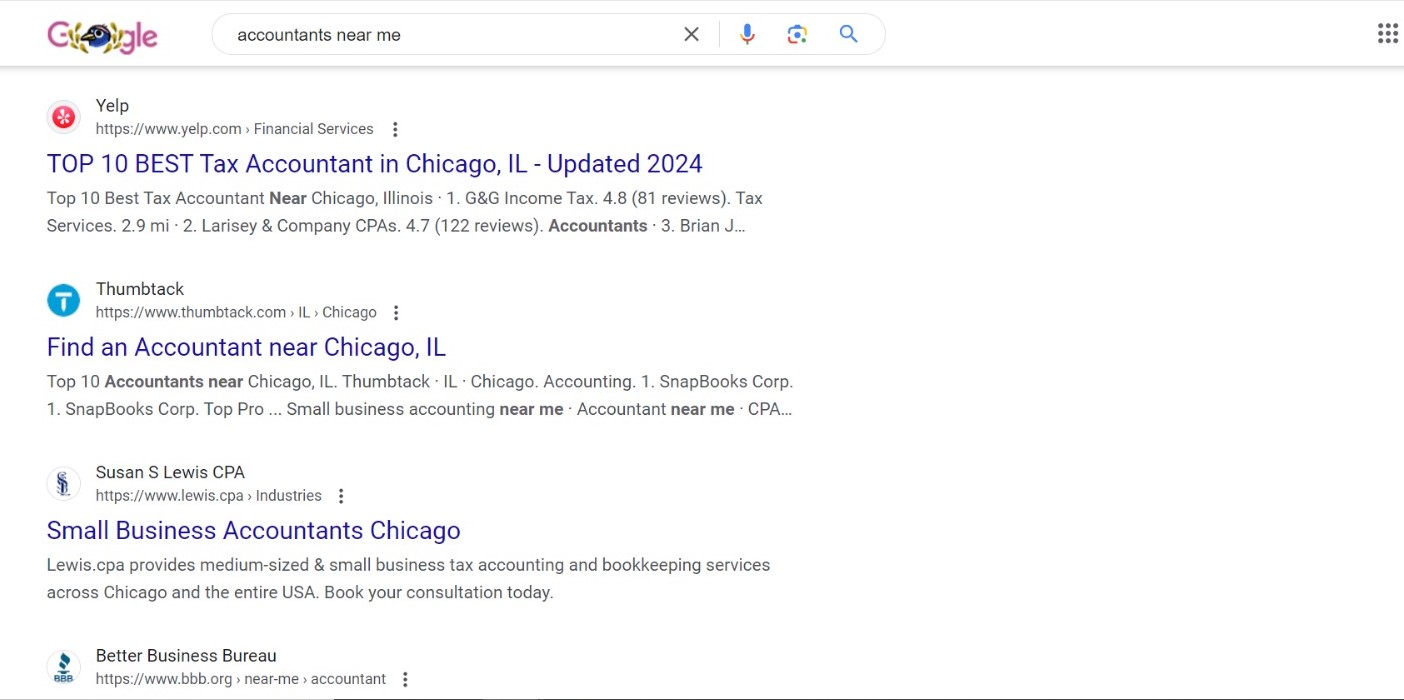
Task: Click the Yelp favicon icon
Action: coord(64,117)
